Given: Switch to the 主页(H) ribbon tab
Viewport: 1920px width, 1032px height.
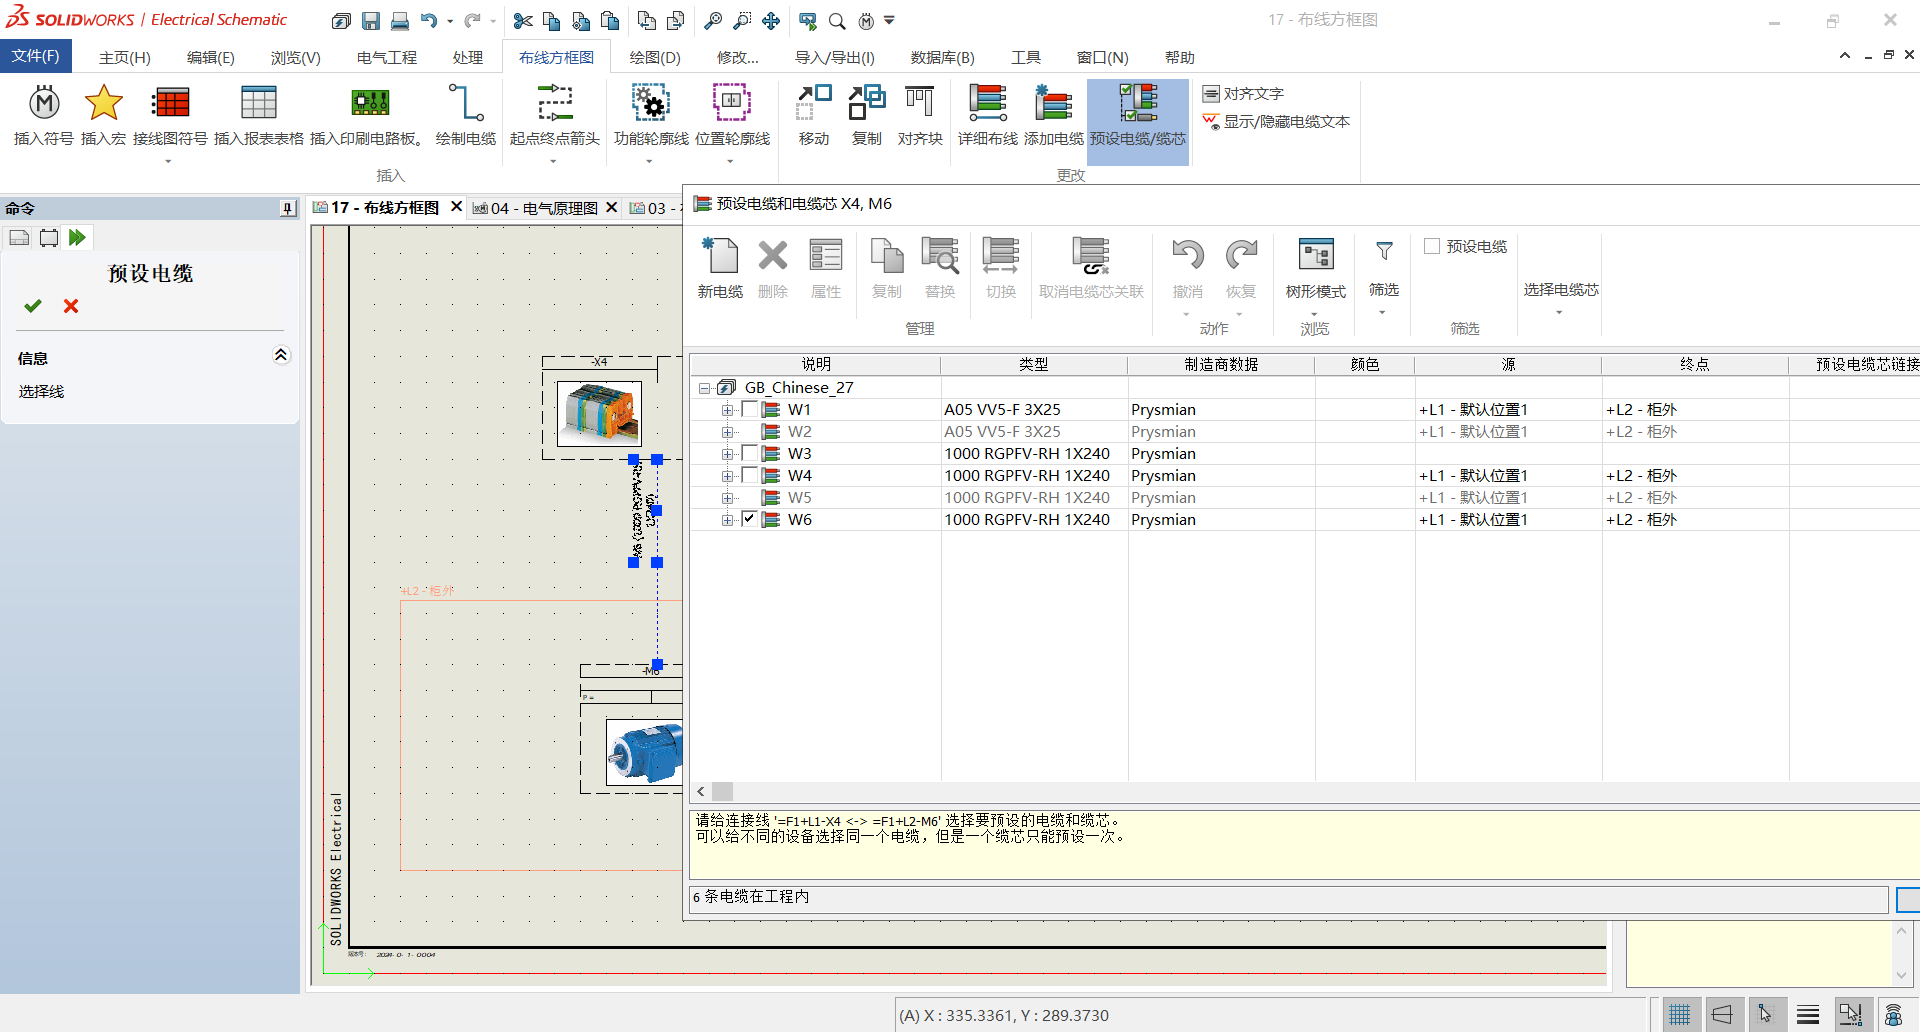Looking at the screenshot, I should coord(125,58).
